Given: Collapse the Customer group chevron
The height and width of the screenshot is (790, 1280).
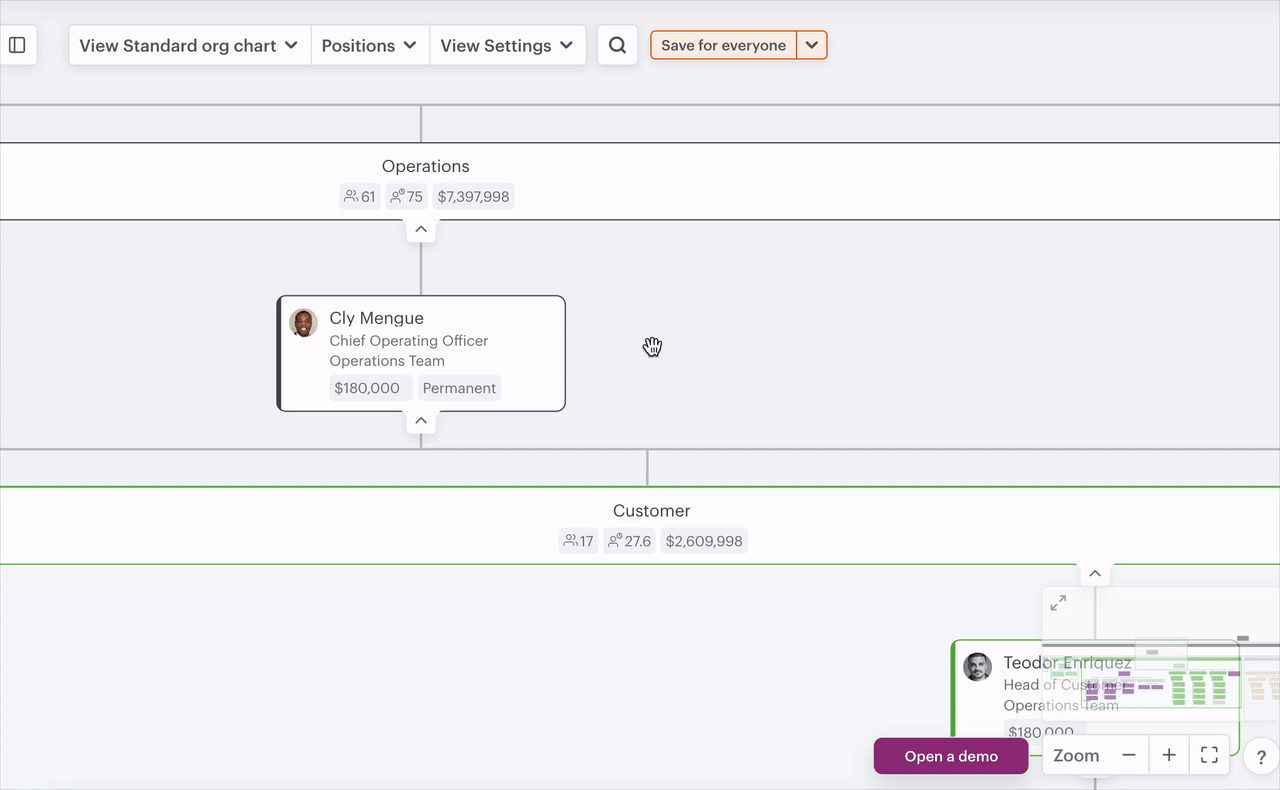Looking at the screenshot, I should 1095,574.
